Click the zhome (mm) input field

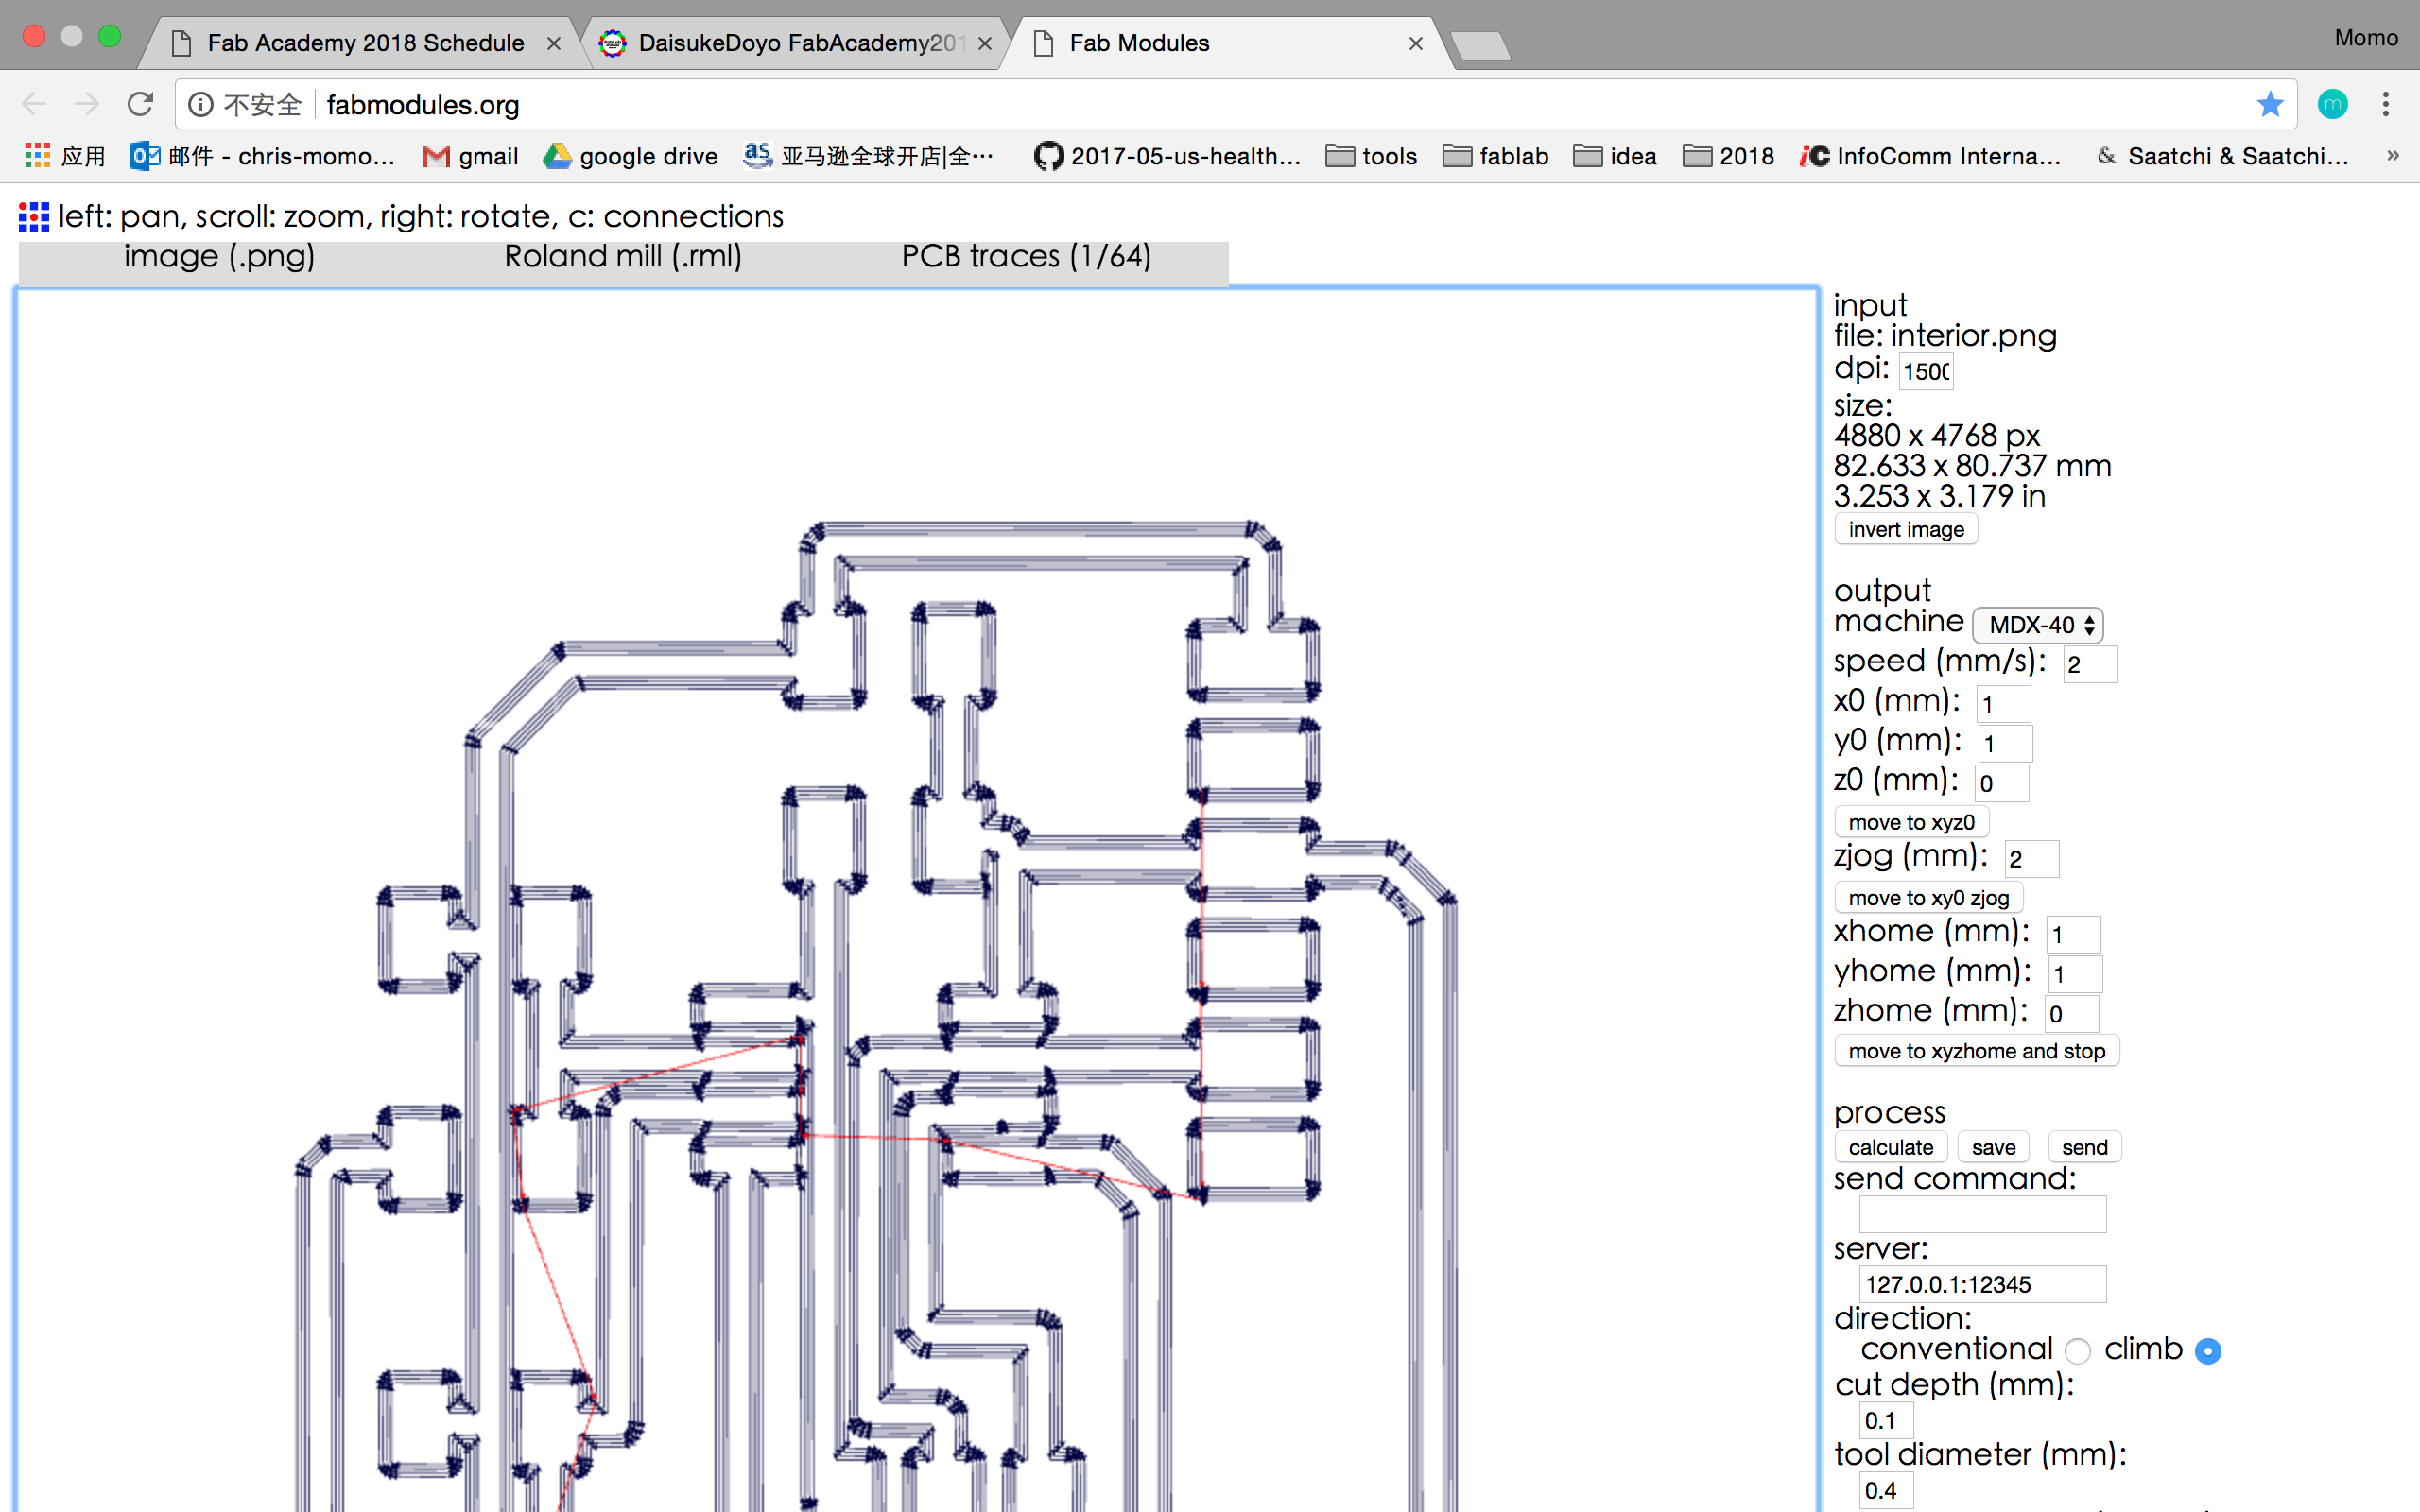click(2072, 1014)
